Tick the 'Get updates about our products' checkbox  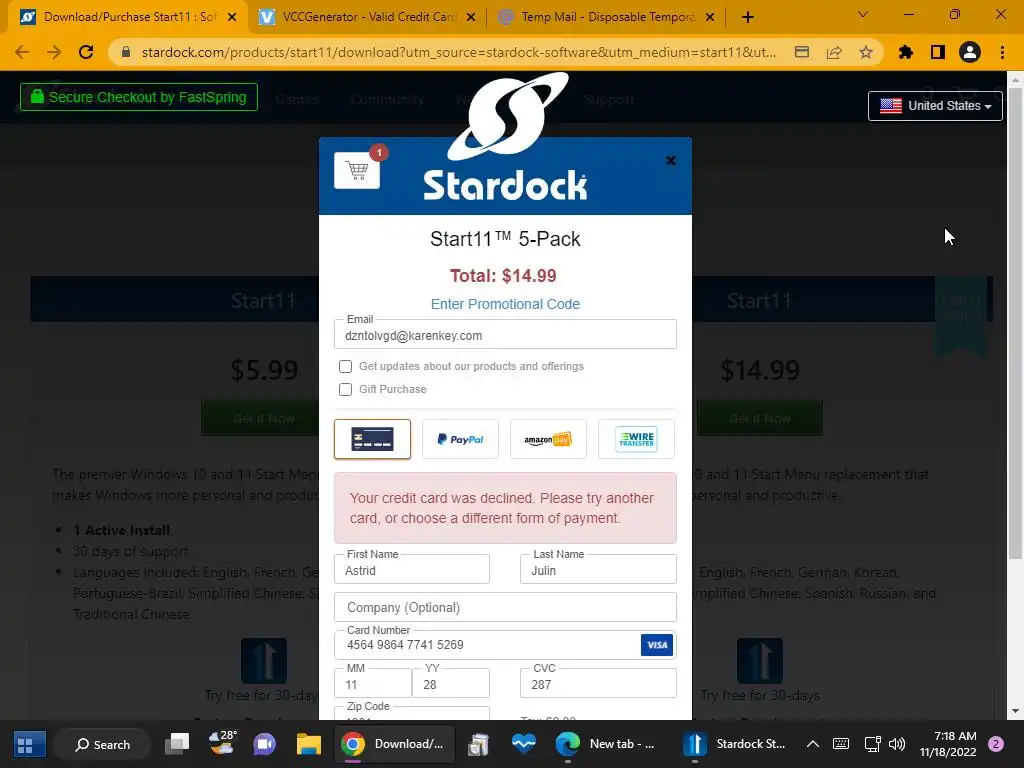click(x=345, y=366)
